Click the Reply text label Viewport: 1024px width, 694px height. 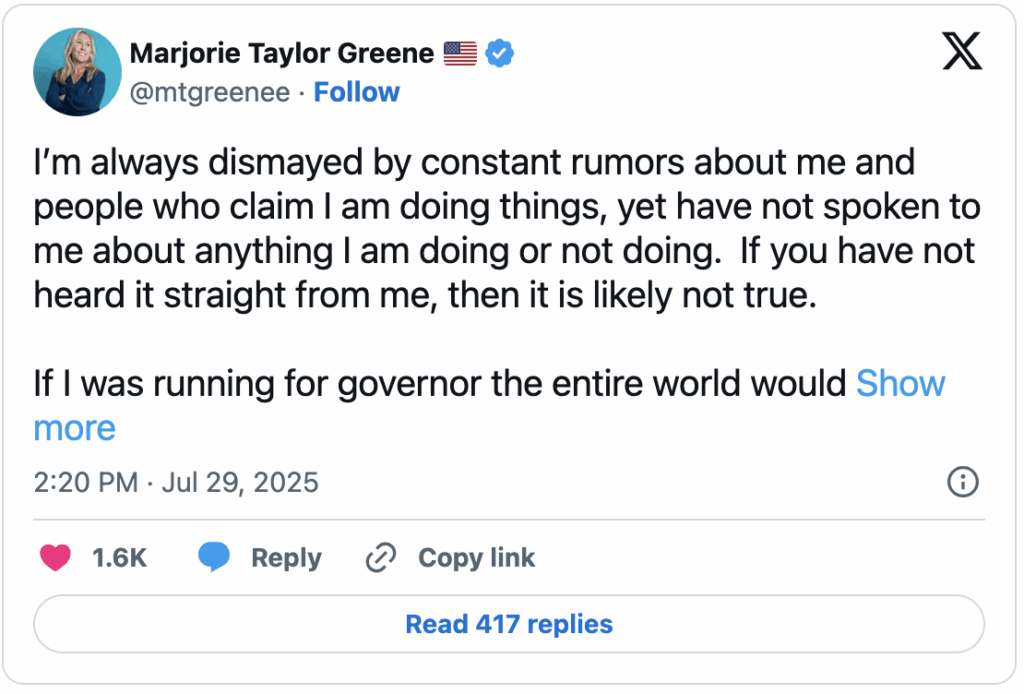pyautogui.click(x=286, y=558)
